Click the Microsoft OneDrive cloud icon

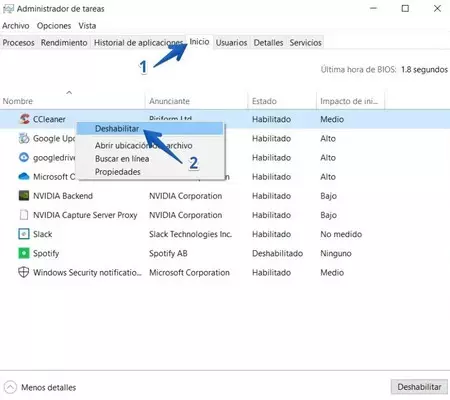coord(24,176)
